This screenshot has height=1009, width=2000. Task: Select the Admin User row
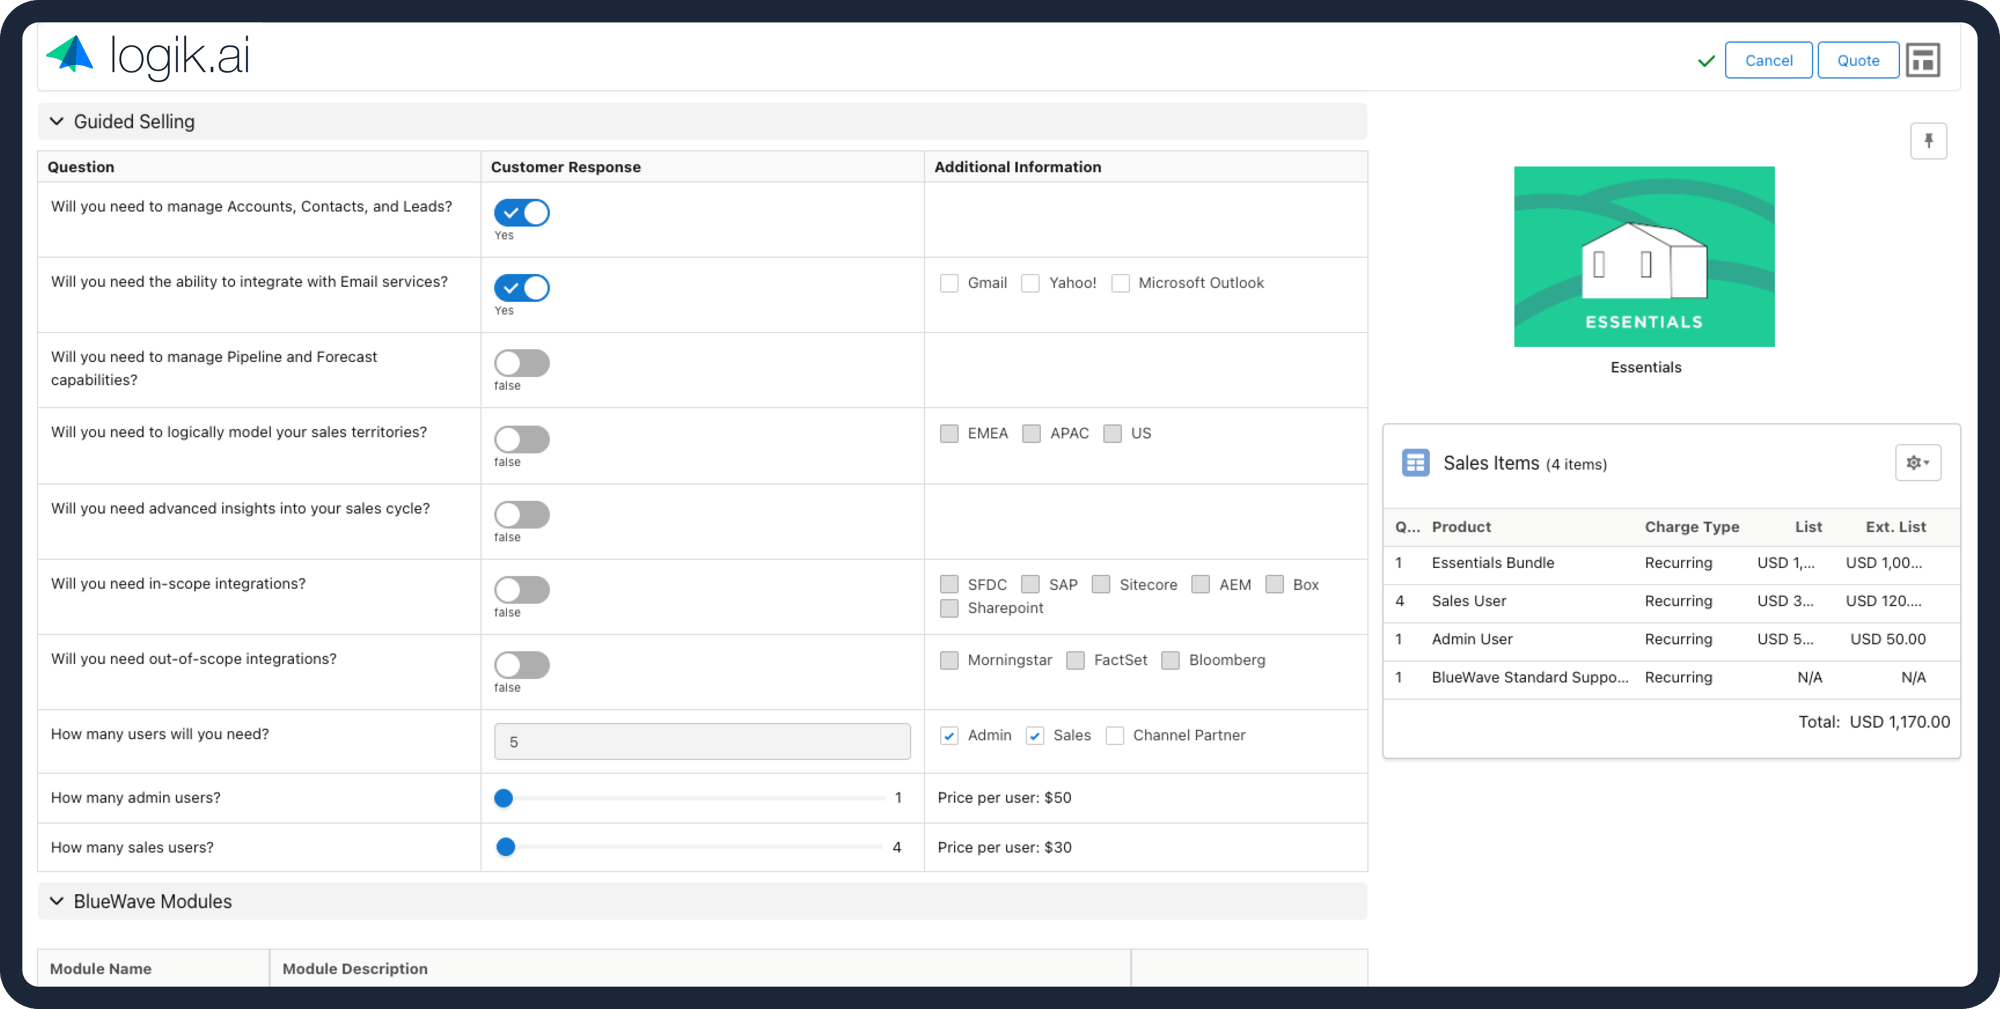click(1671, 639)
